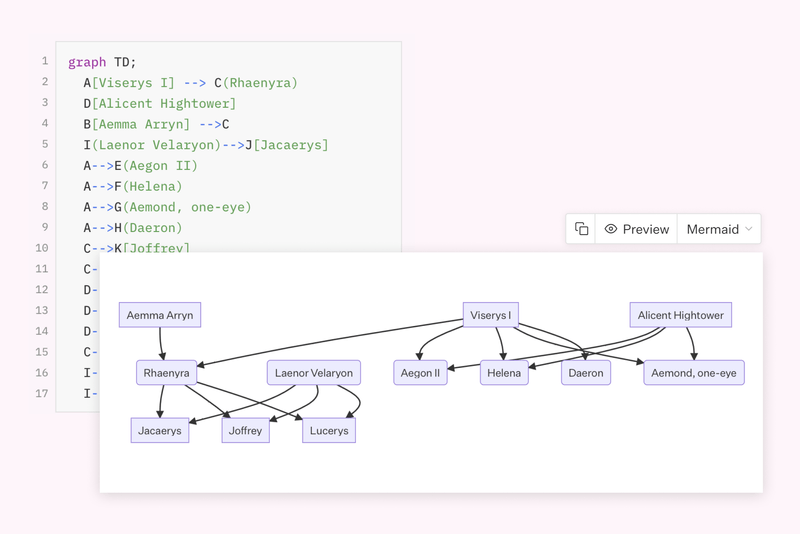Viewport: 800px width, 534px height.
Task: Click code line 1 'graph TD;'
Action: click(x=102, y=62)
